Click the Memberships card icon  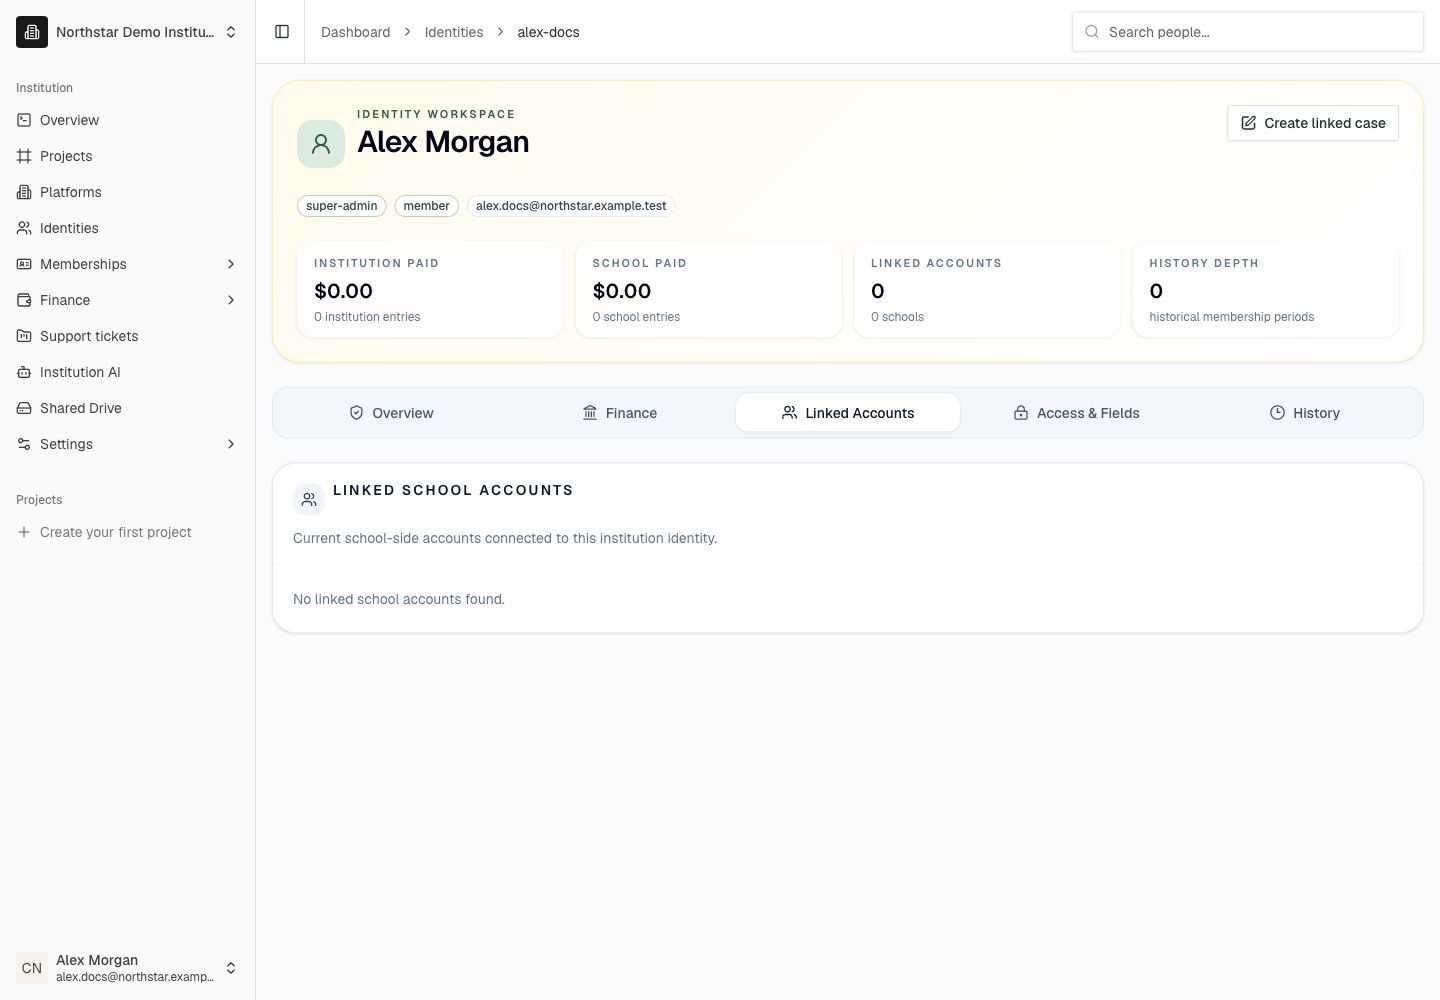[24, 264]
